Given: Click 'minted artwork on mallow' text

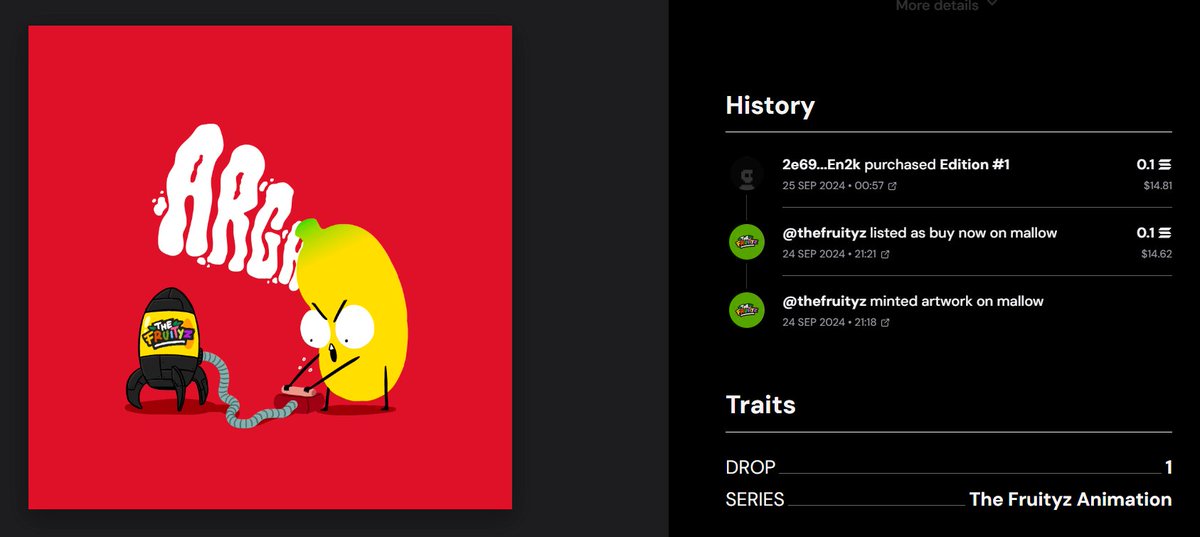Looking at the screenshot, I should click(x=957, y=300).
